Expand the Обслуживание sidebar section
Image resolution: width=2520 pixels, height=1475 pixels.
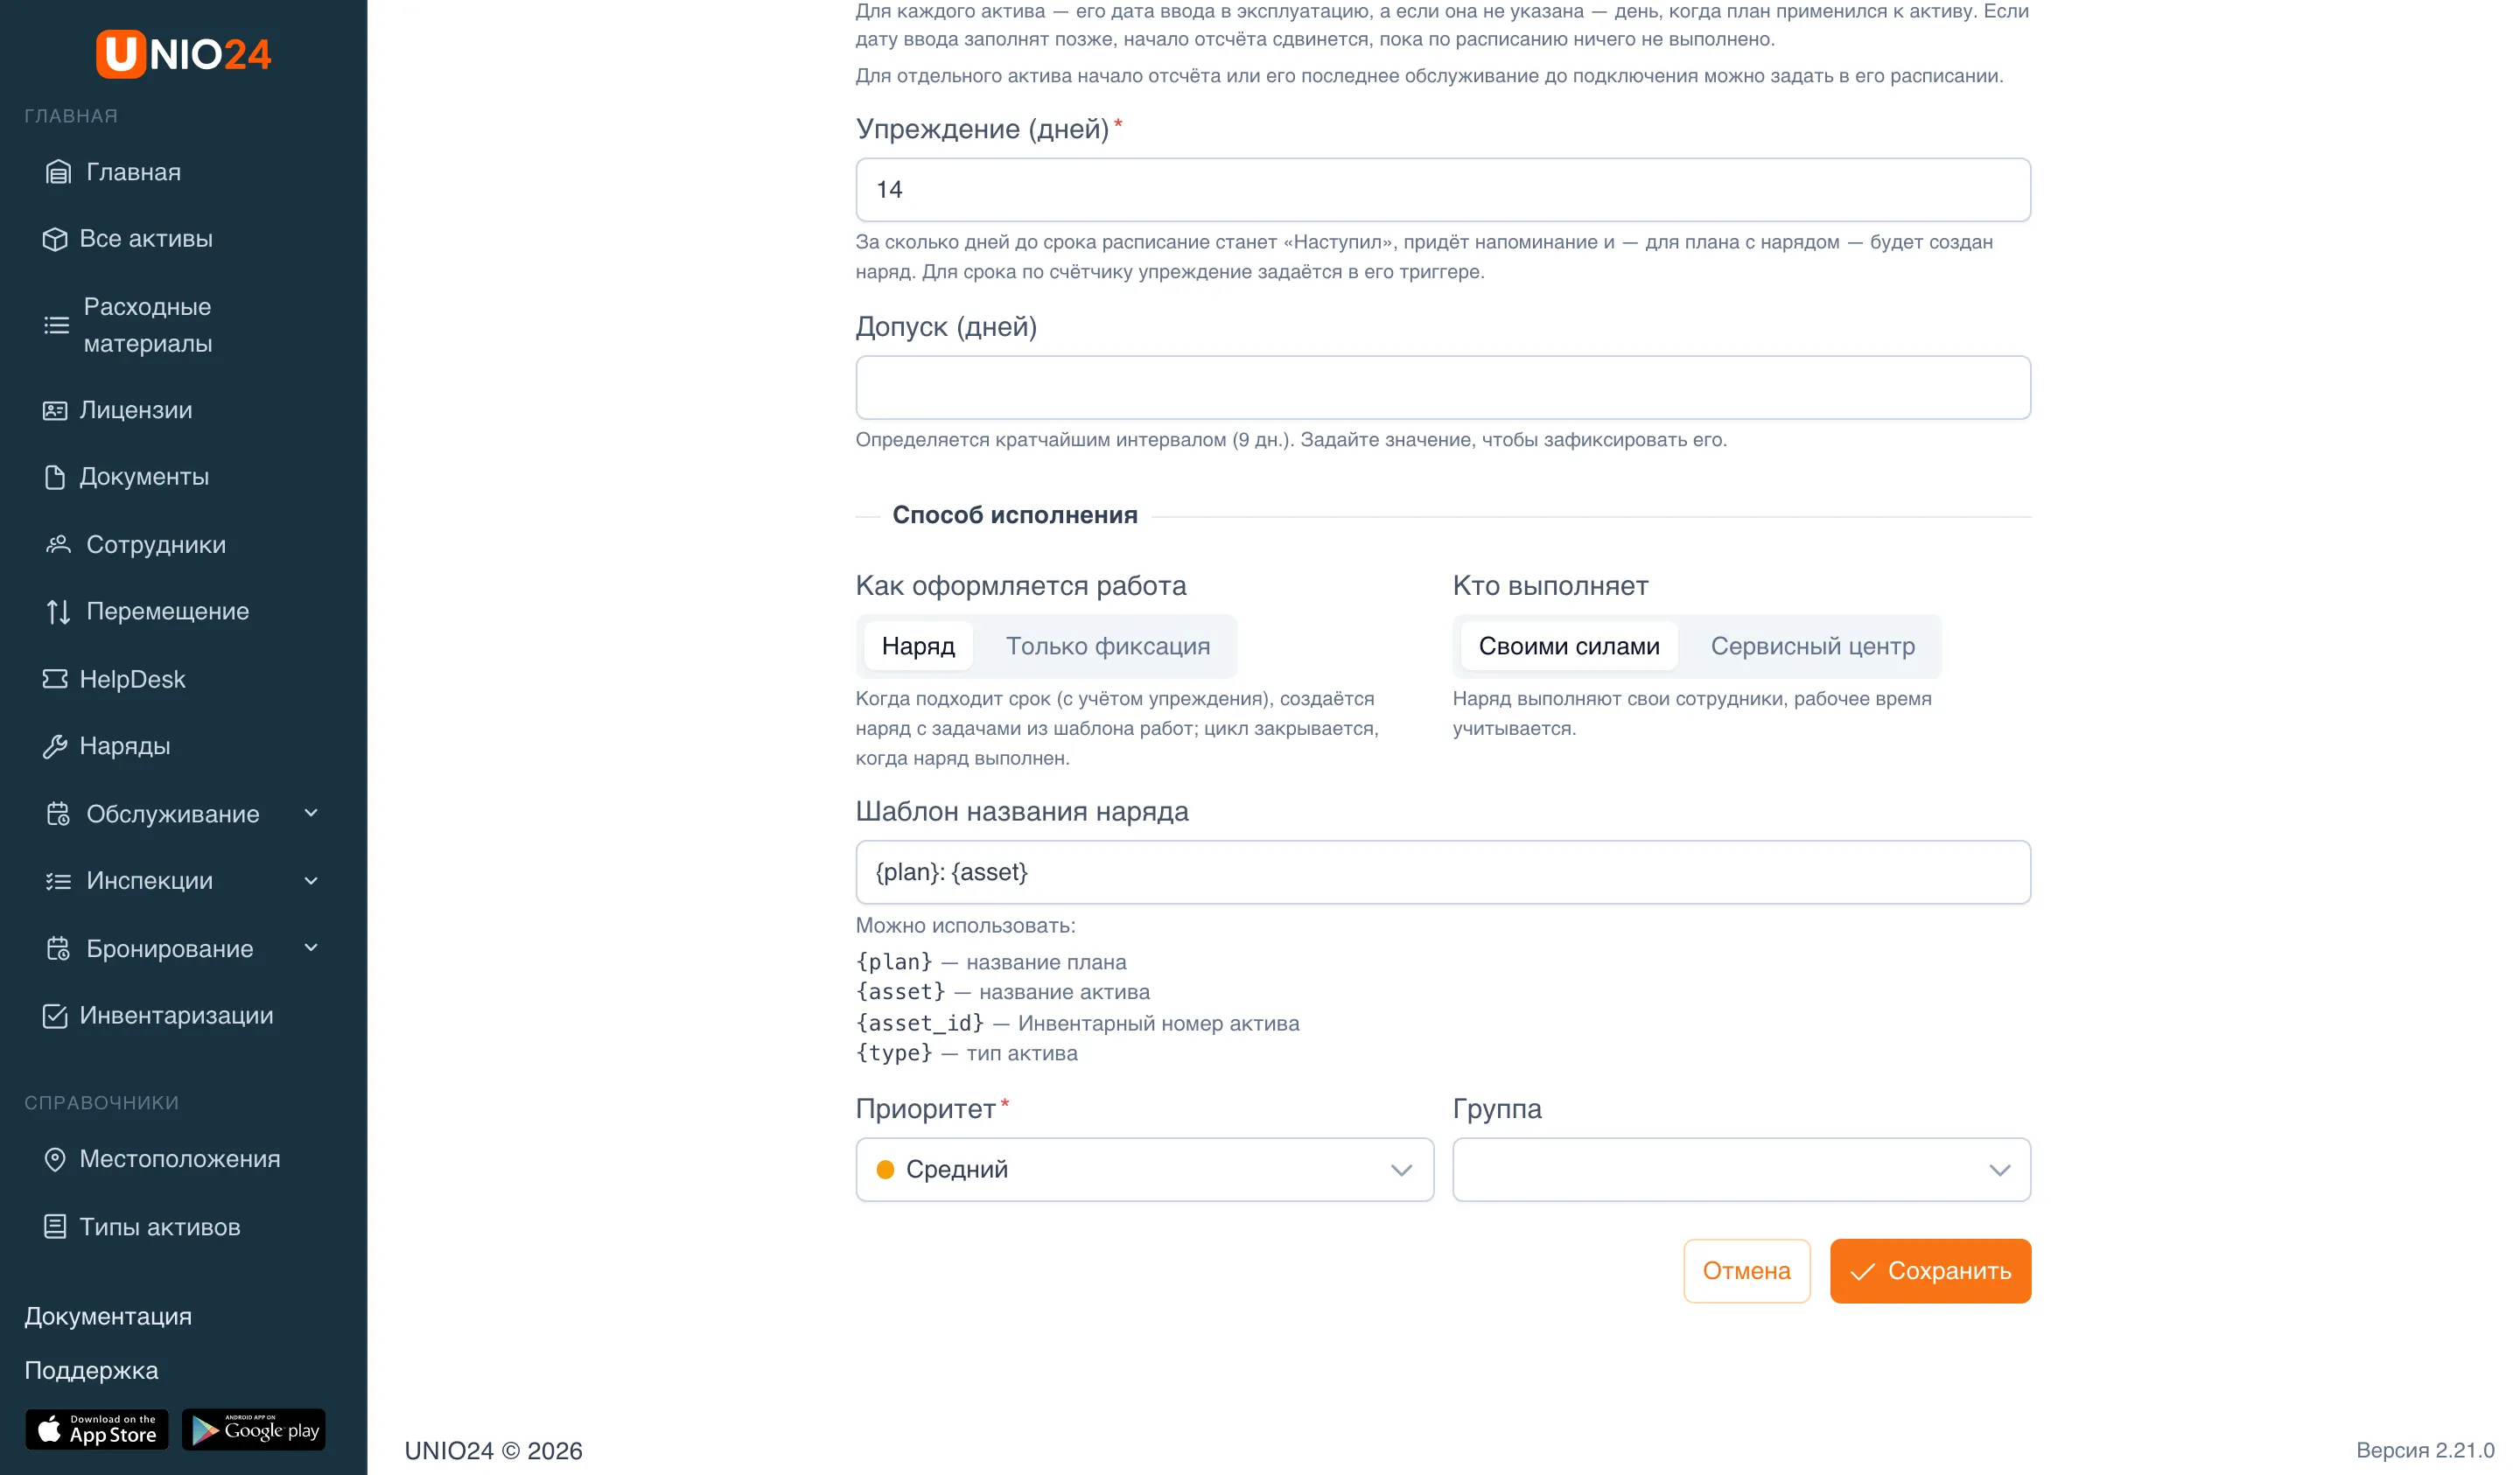tap(183, 814)
